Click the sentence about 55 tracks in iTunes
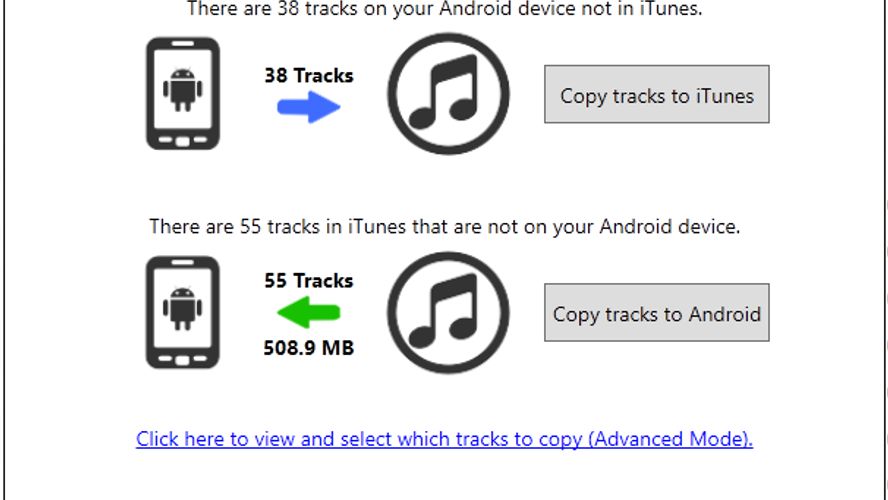Screen dimensions: 888x500 pos(445,227)
